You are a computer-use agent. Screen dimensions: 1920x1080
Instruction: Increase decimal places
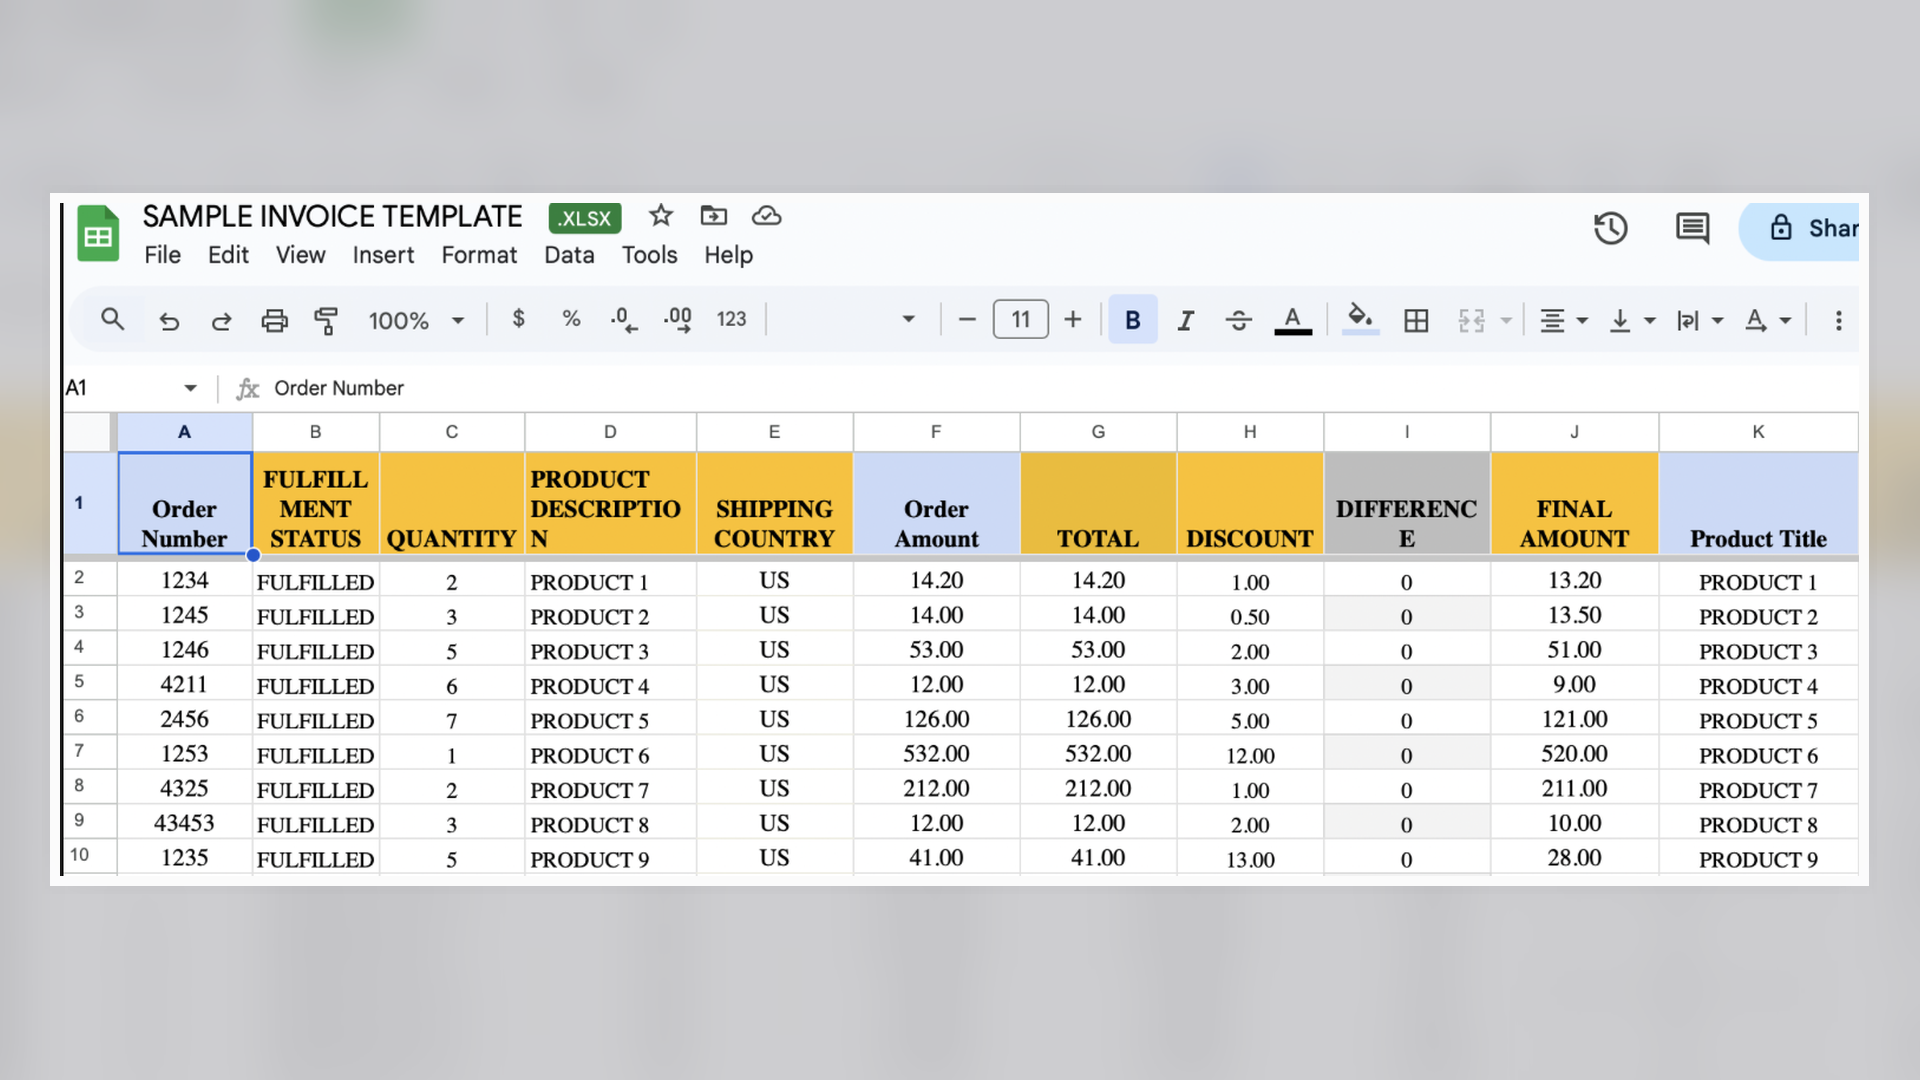click(677, 320)
